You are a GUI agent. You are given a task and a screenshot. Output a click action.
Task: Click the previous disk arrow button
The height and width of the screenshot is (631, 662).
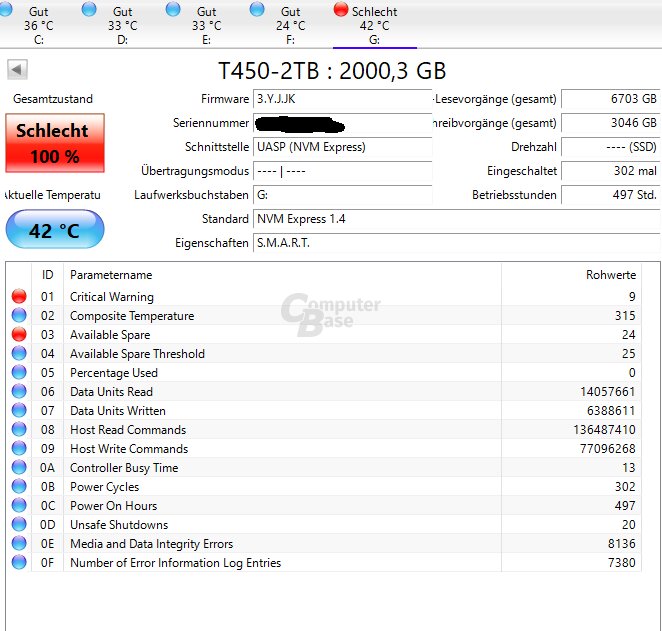pyautogui.click(x=17, y=69)
